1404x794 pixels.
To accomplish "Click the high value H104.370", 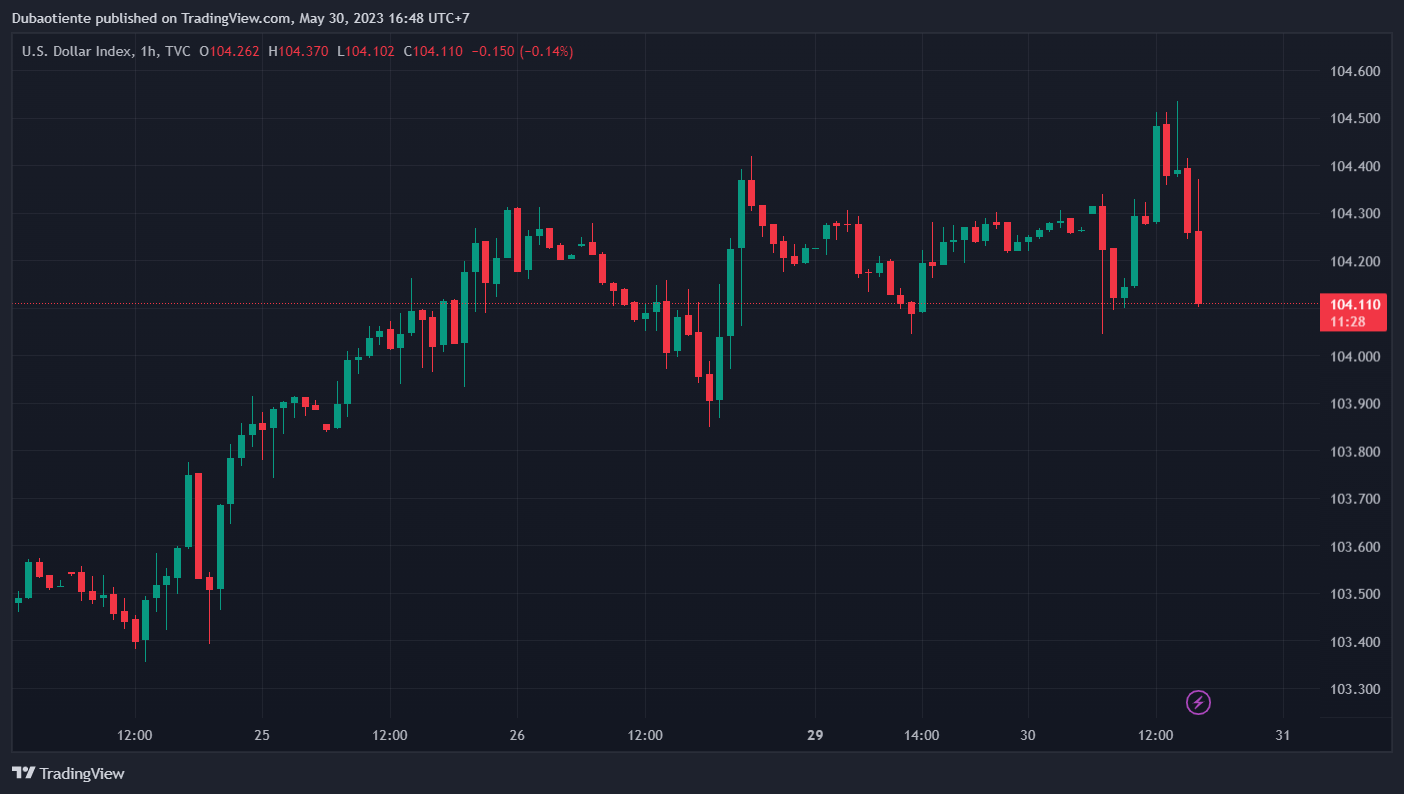I will click(x=300, y=51).
